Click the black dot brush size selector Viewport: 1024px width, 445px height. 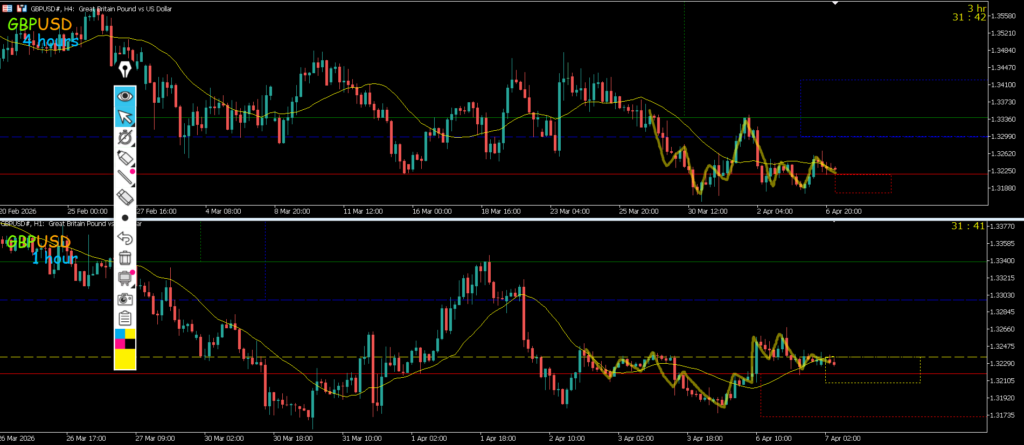click(x=125, y=218)
